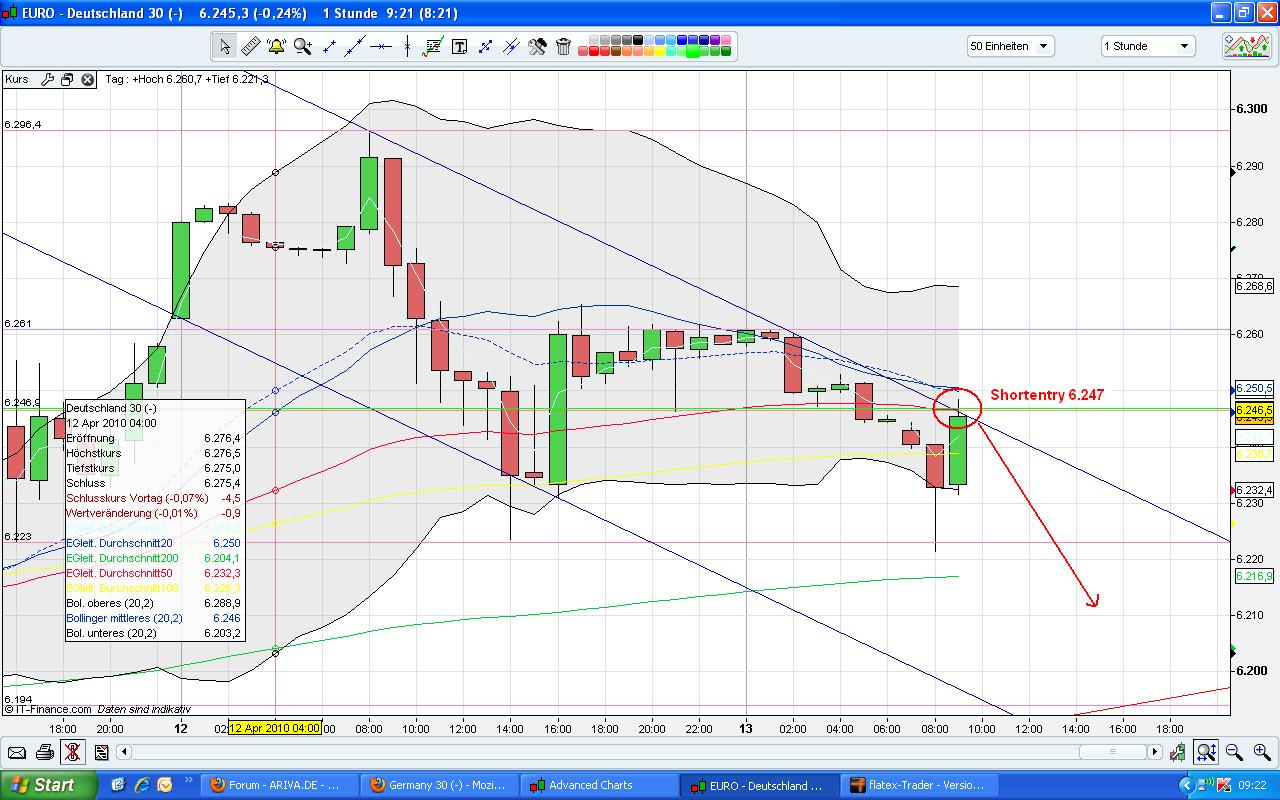Pick the parallel channel lines tool
This screenshot has height=800, width=1280.
tap(511, 46)
